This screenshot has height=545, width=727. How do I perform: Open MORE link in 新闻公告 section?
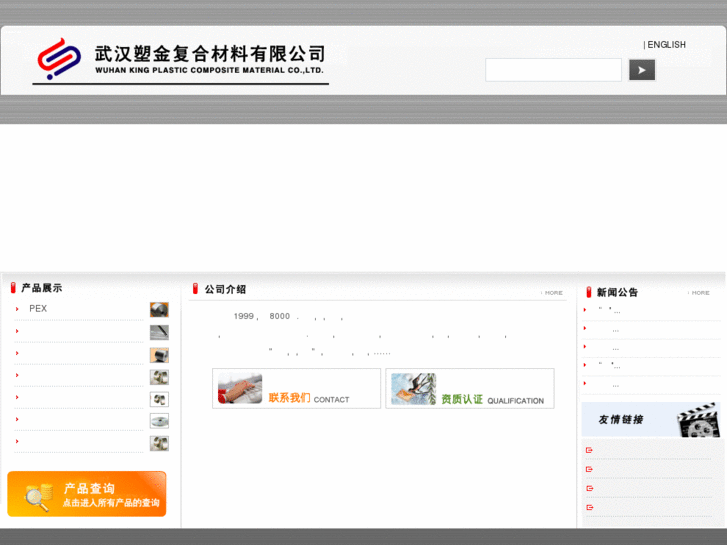[x=699, y=293]
